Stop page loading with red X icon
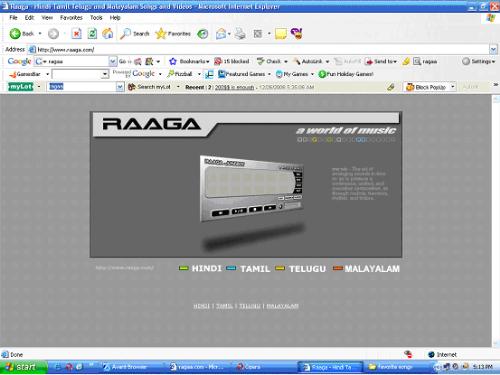The image size is (500, 375). point(77,34)
